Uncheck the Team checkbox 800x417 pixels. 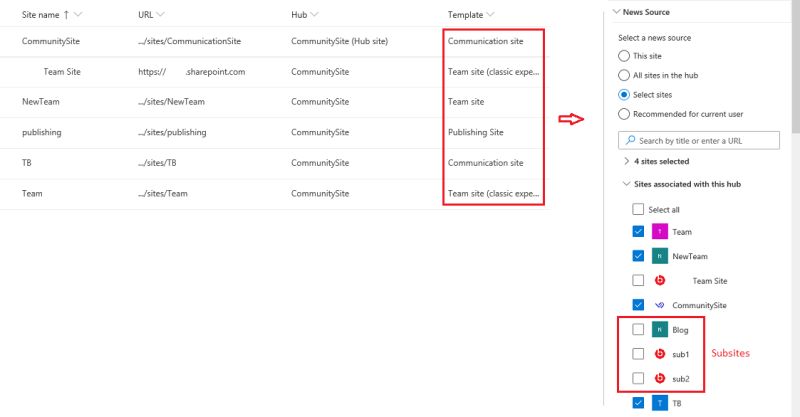[638, 231]
